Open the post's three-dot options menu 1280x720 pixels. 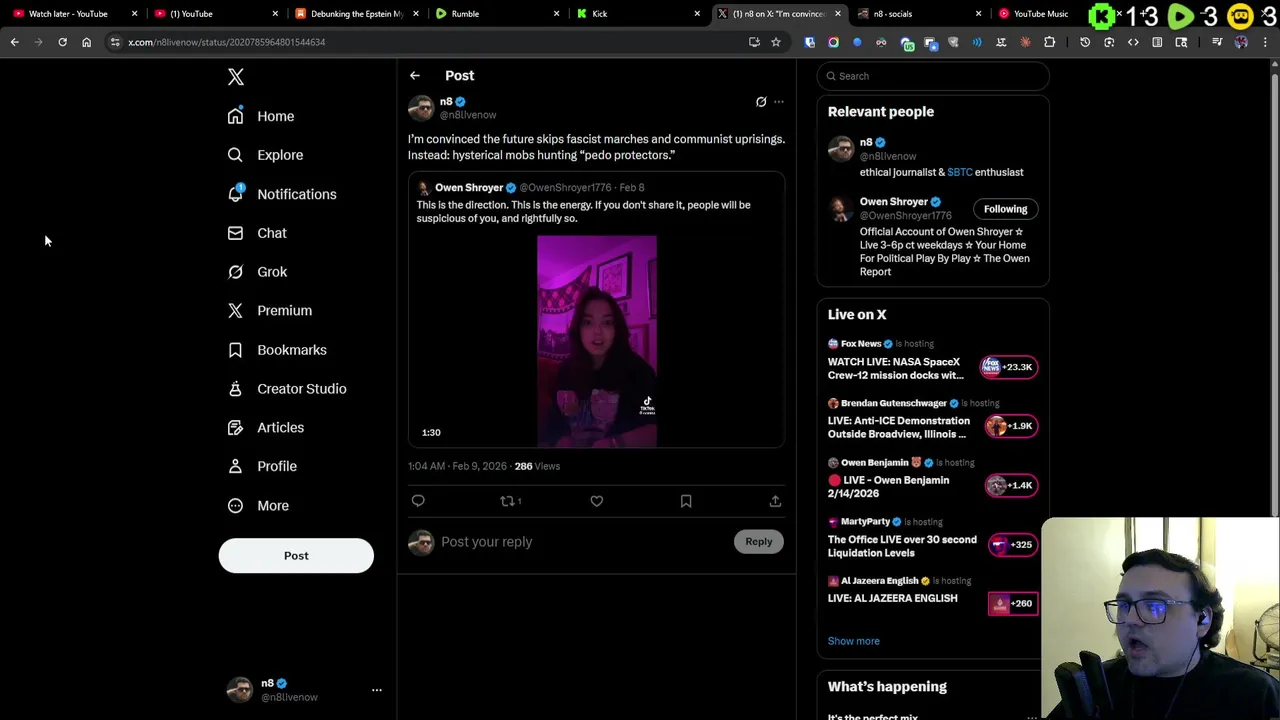[779, 102]
